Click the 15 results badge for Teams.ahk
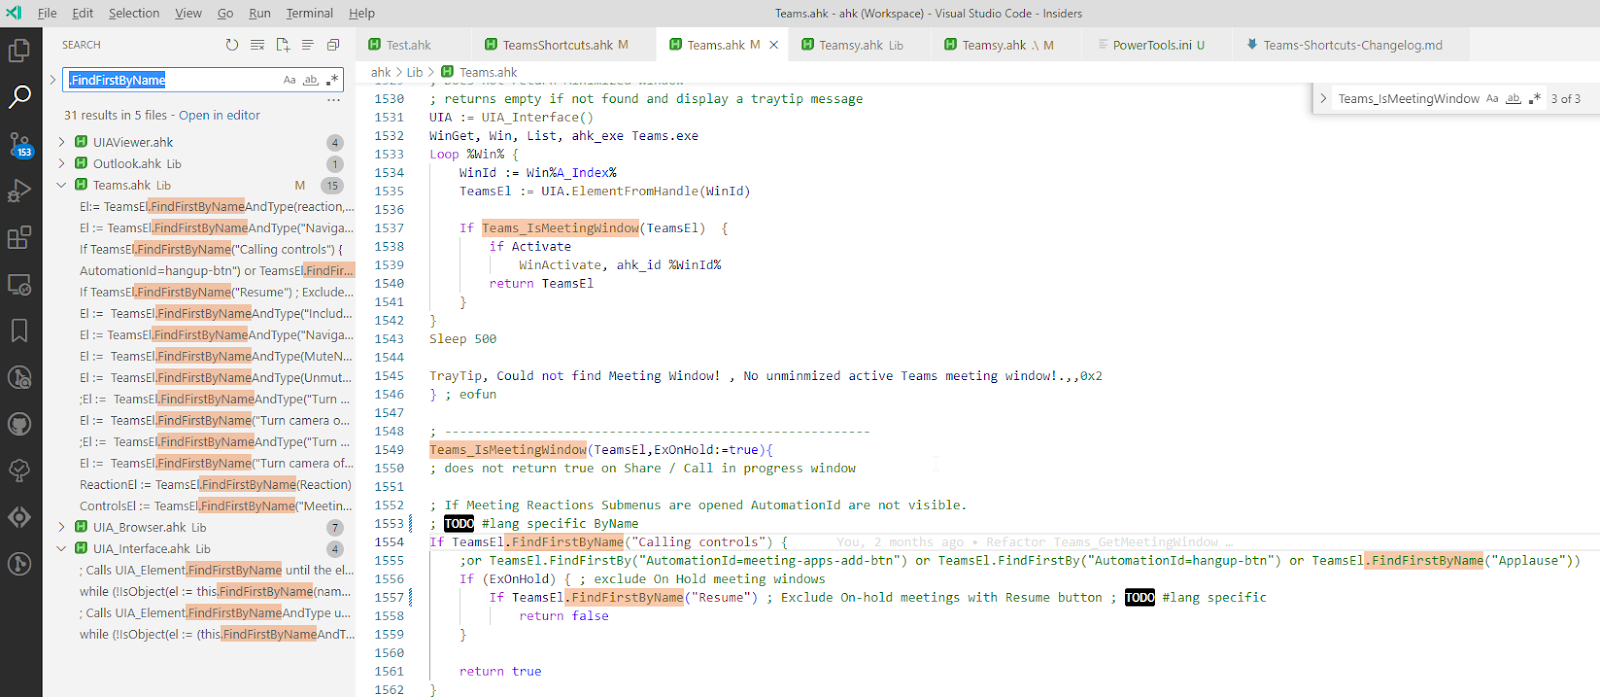The image size is (1600, 697). tap(332, 185)
